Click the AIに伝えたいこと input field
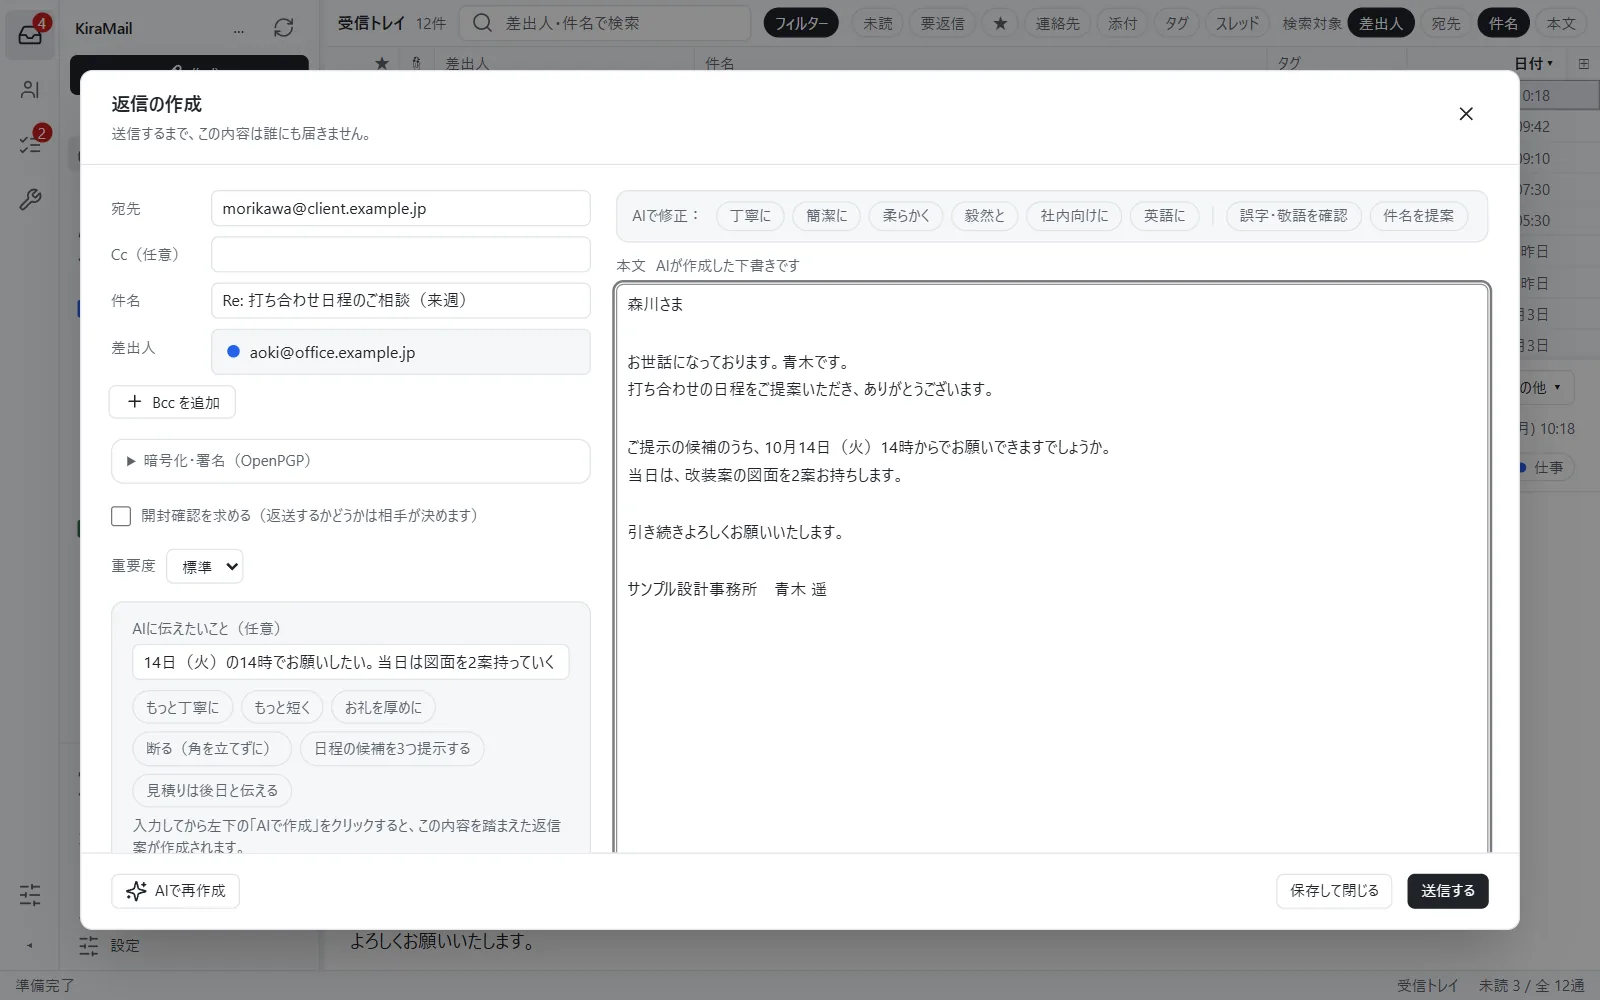This screenshot has height=1000, width=1600. point(350,662)
